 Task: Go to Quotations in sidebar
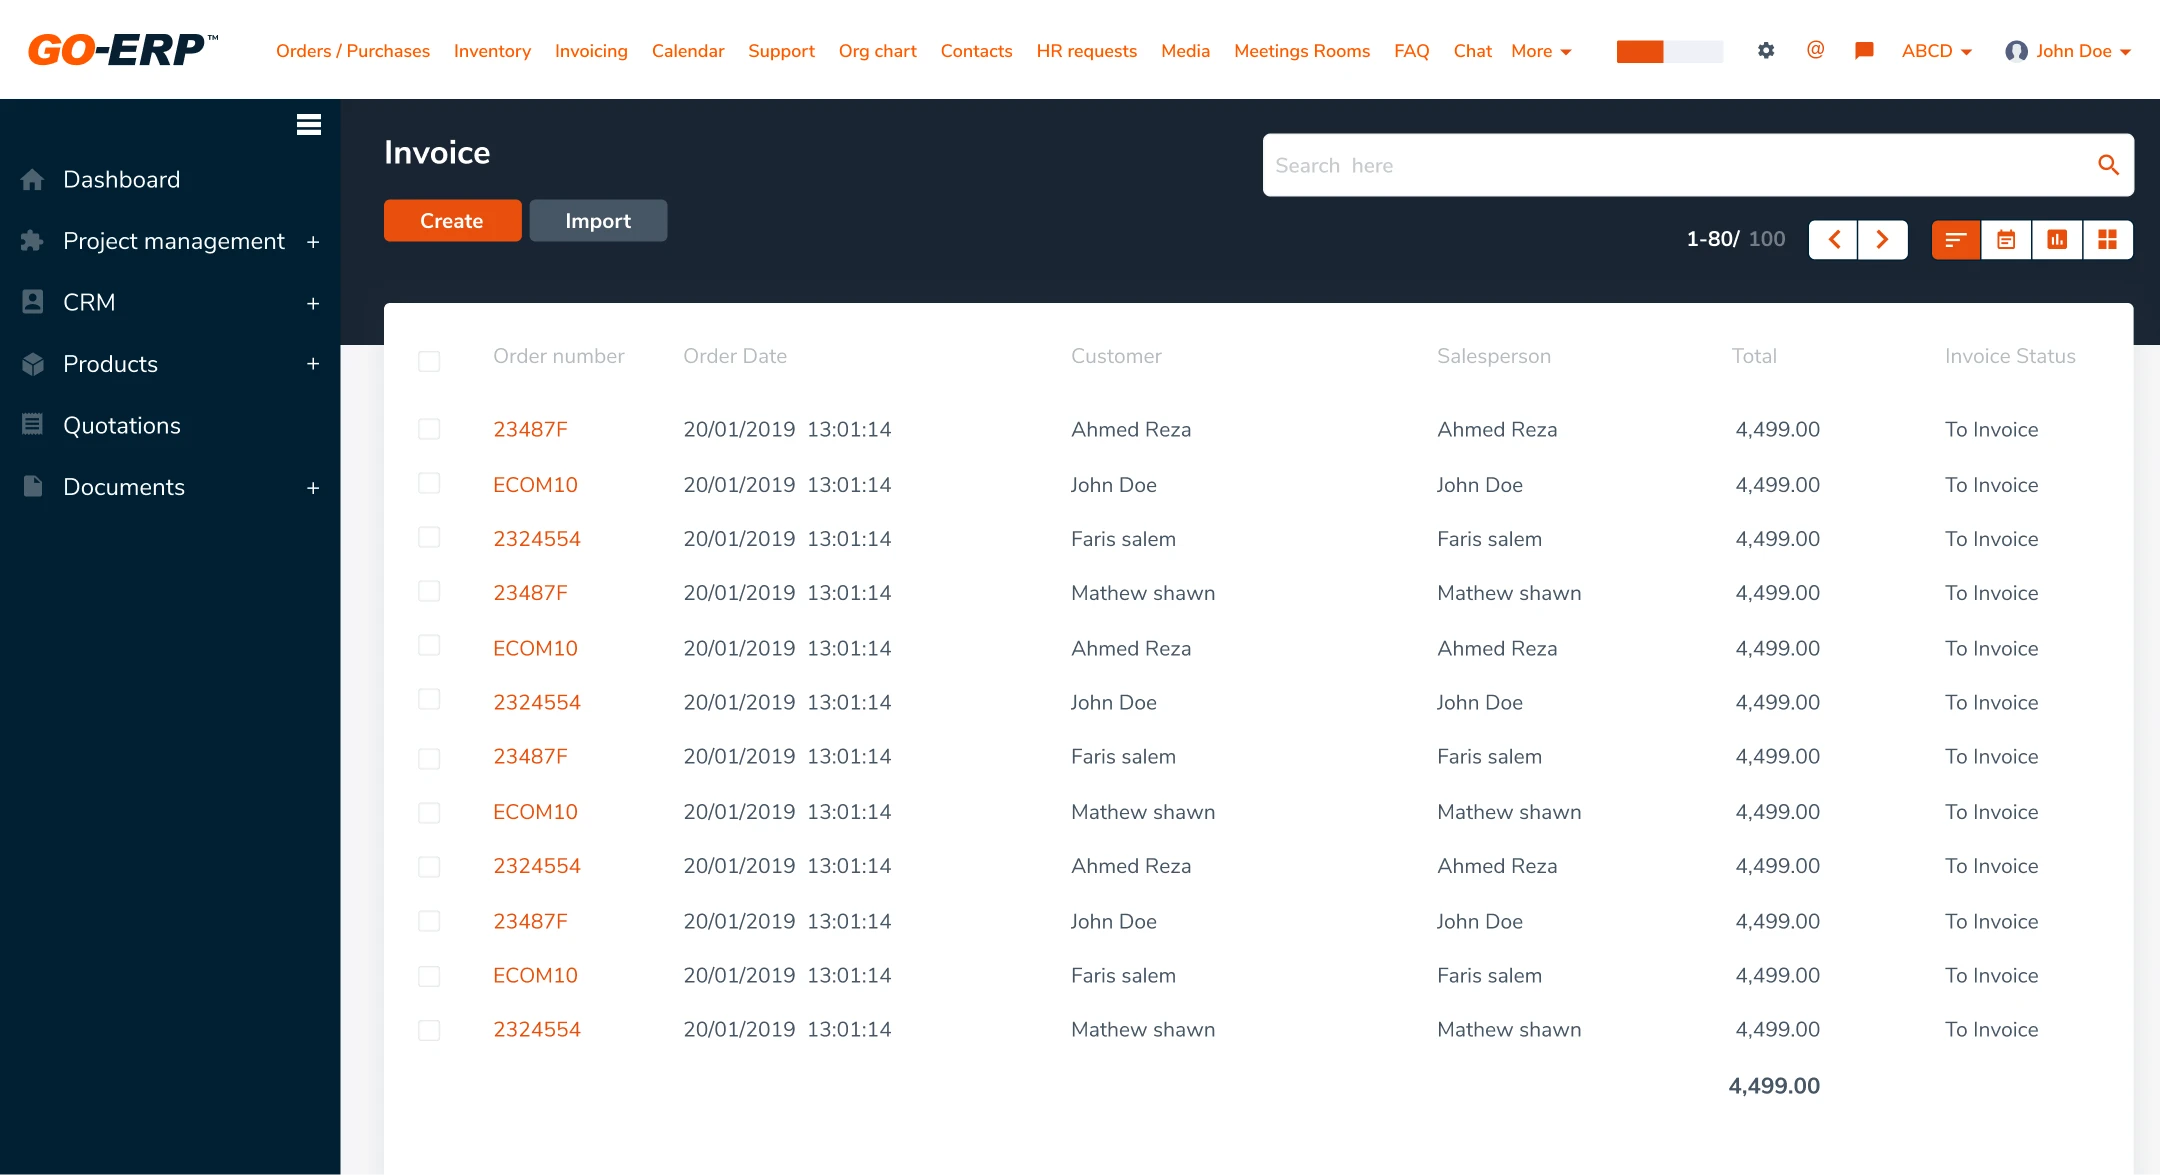tap(122, 426)
